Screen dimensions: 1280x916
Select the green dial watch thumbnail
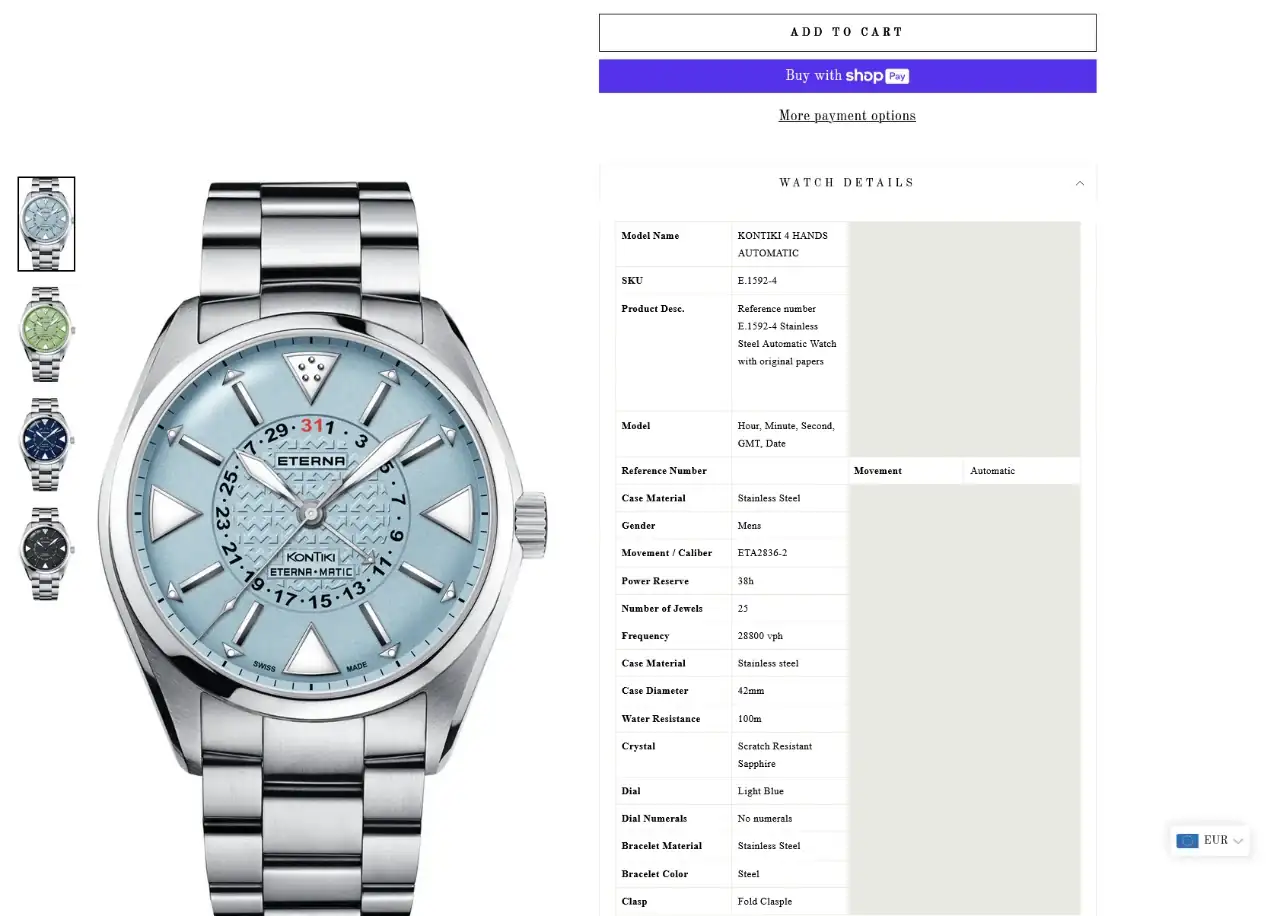coord(46,334)
